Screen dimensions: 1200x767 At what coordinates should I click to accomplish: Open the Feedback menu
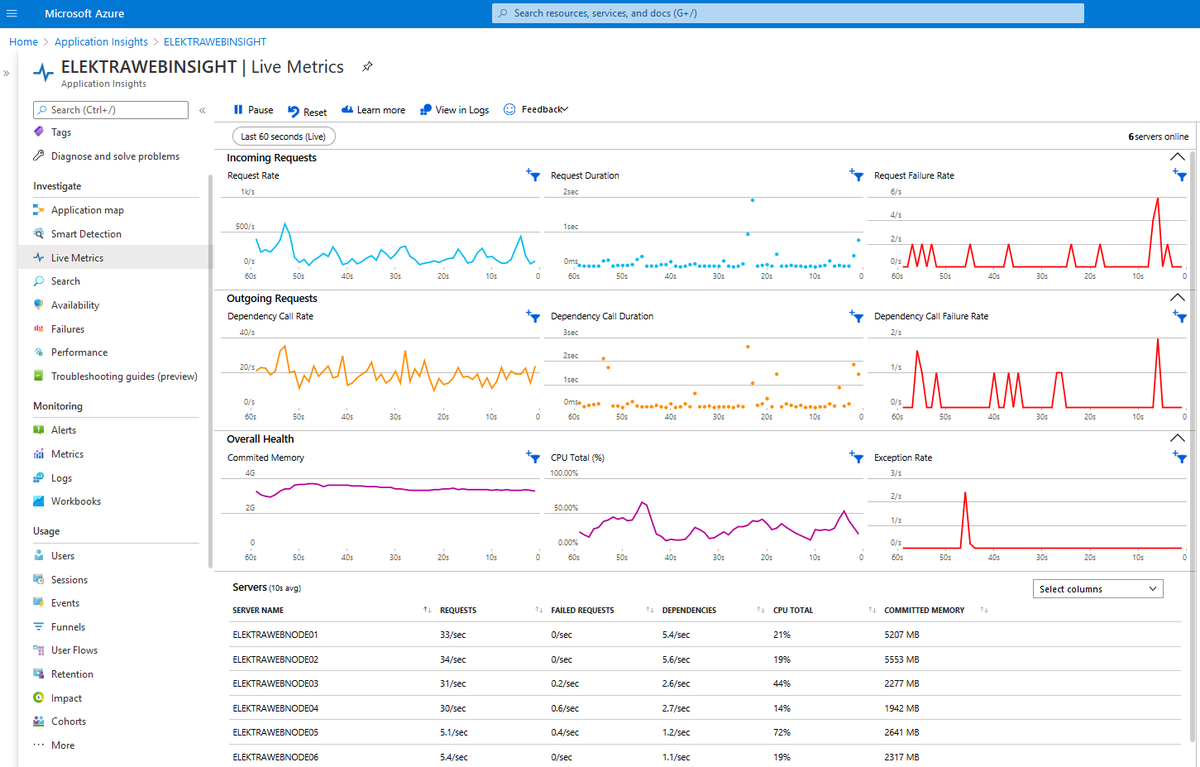[x=536, y=109]
